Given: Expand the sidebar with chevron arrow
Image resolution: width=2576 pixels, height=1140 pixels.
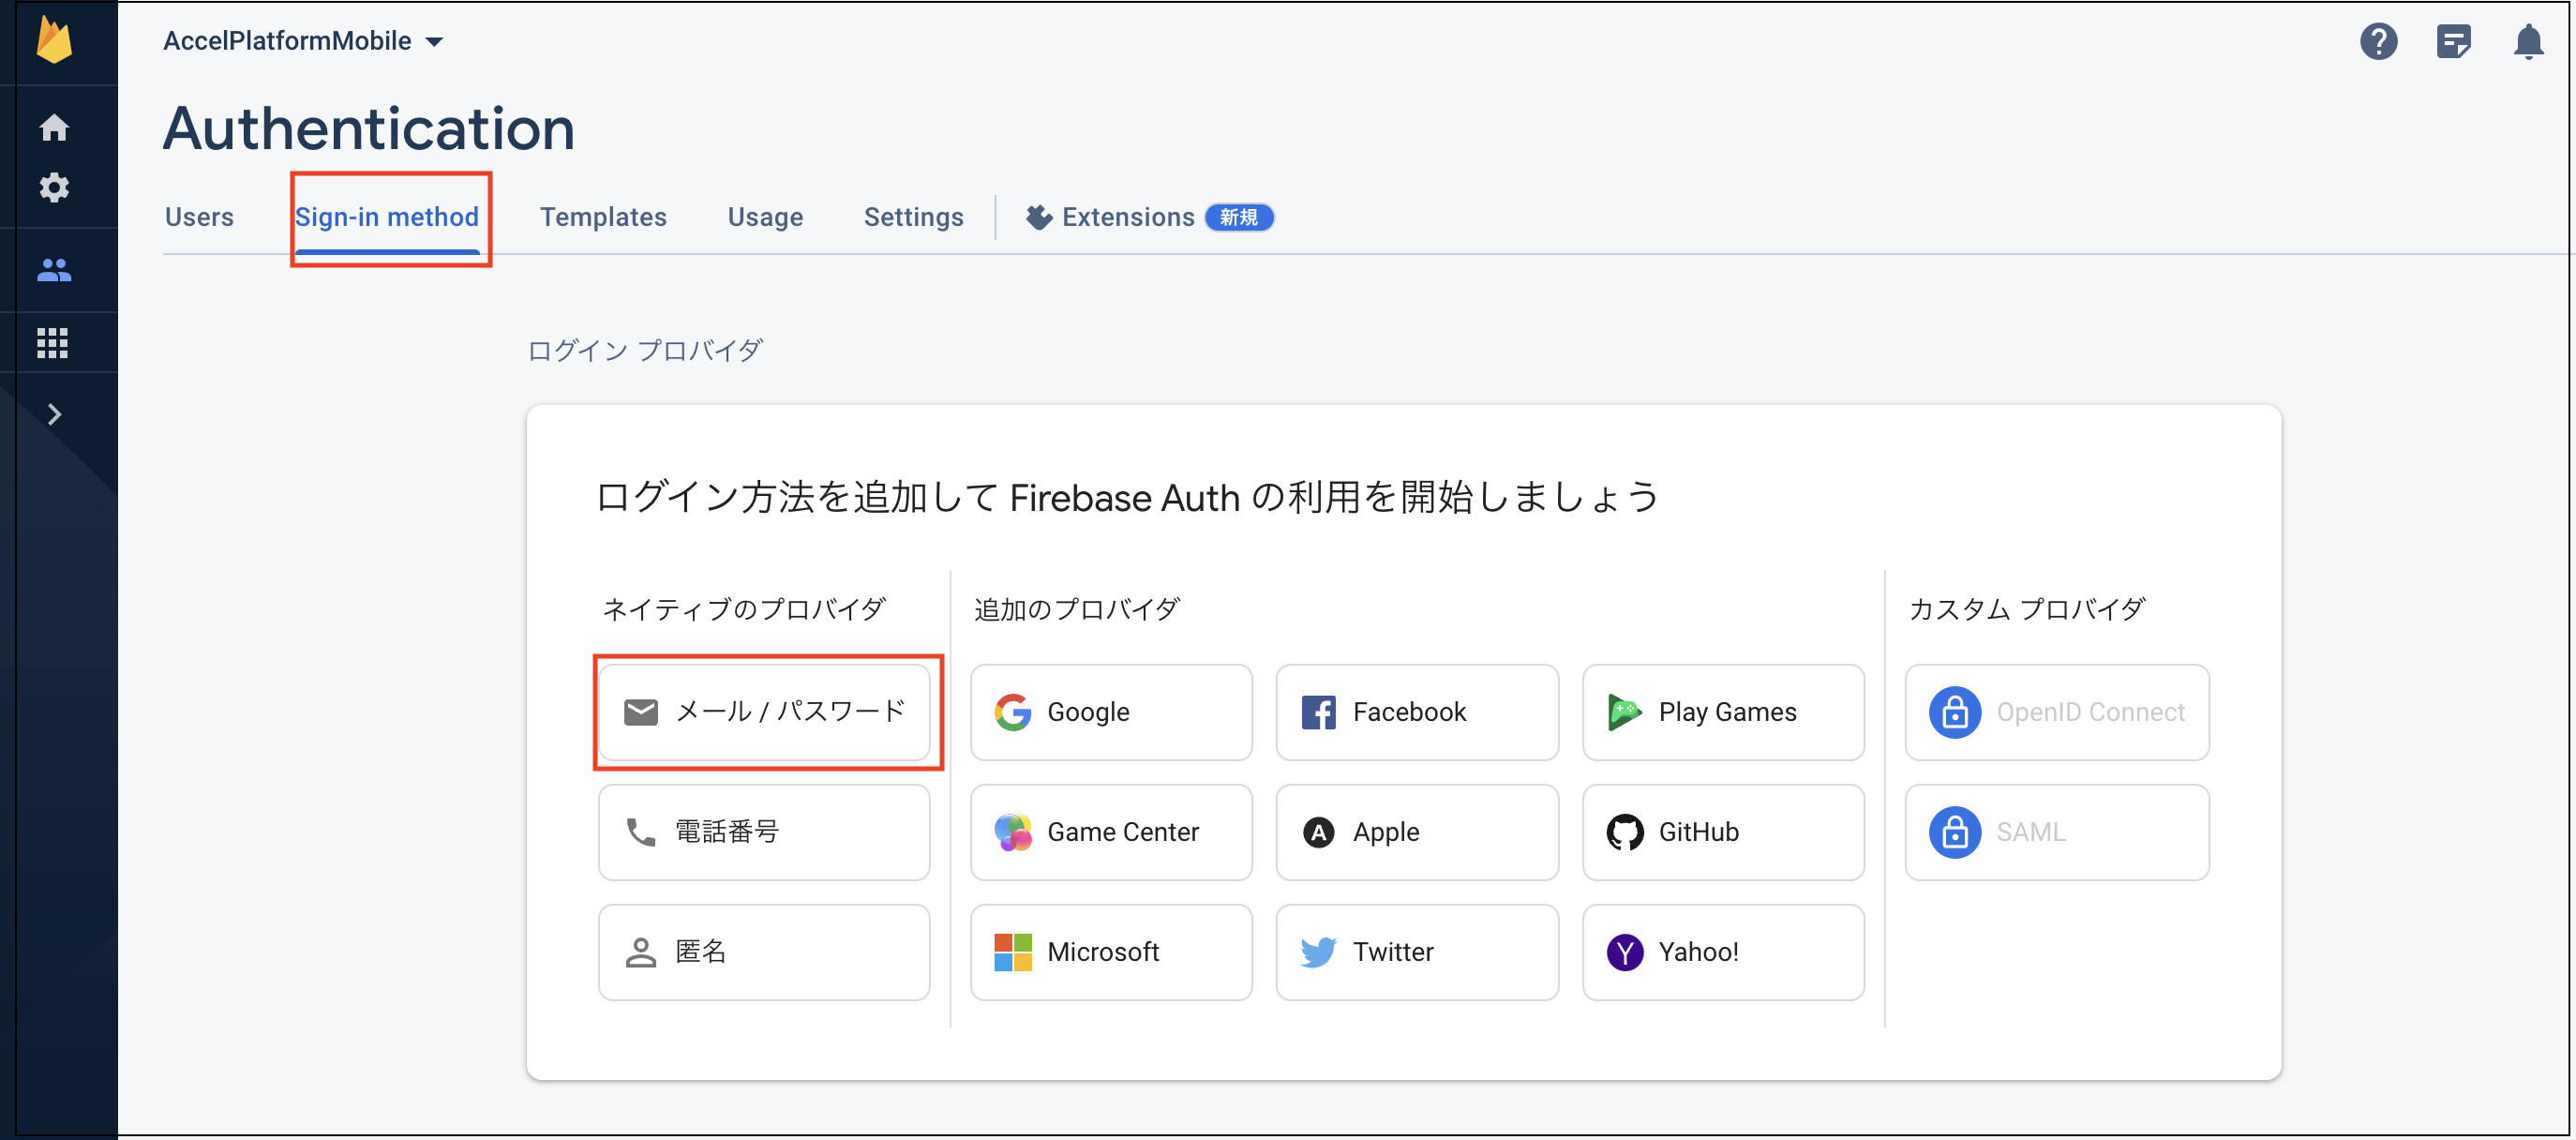Looking at the screenshot, I should point(54,414).
